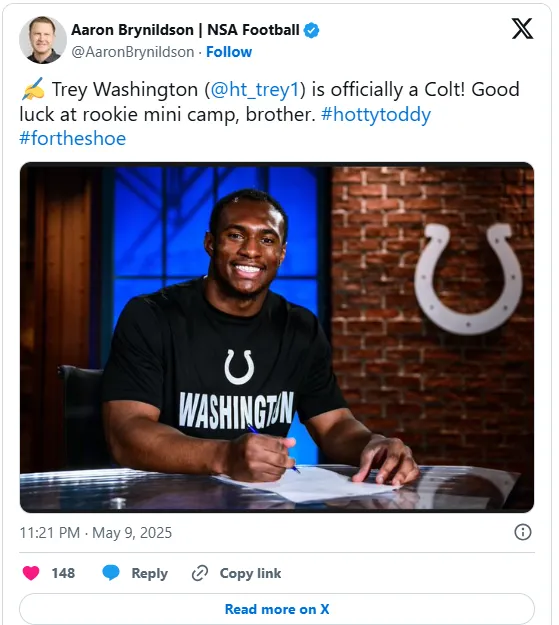The image size is (559, 625).
Task: Click the Copy link text
Action: coord(250,573)
